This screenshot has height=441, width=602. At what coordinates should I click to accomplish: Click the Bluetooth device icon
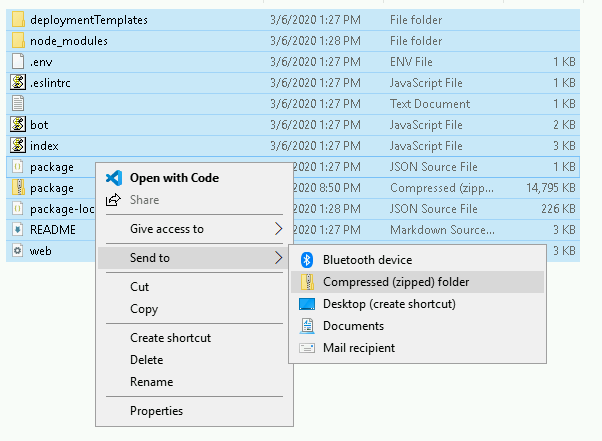[306, 260]
